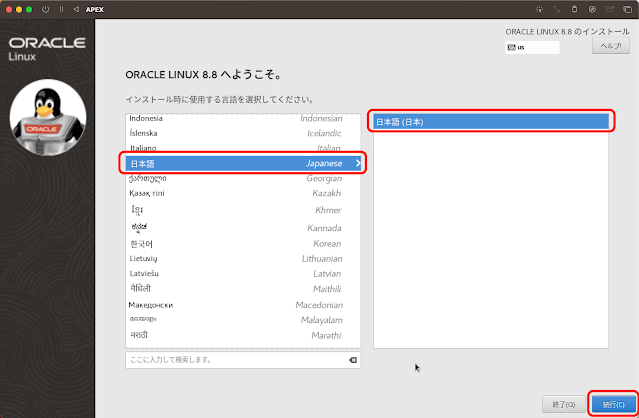The height and width of the screenshot is (418, 639).
Task: Click the ヘルプ! help button
Action: 610,46
